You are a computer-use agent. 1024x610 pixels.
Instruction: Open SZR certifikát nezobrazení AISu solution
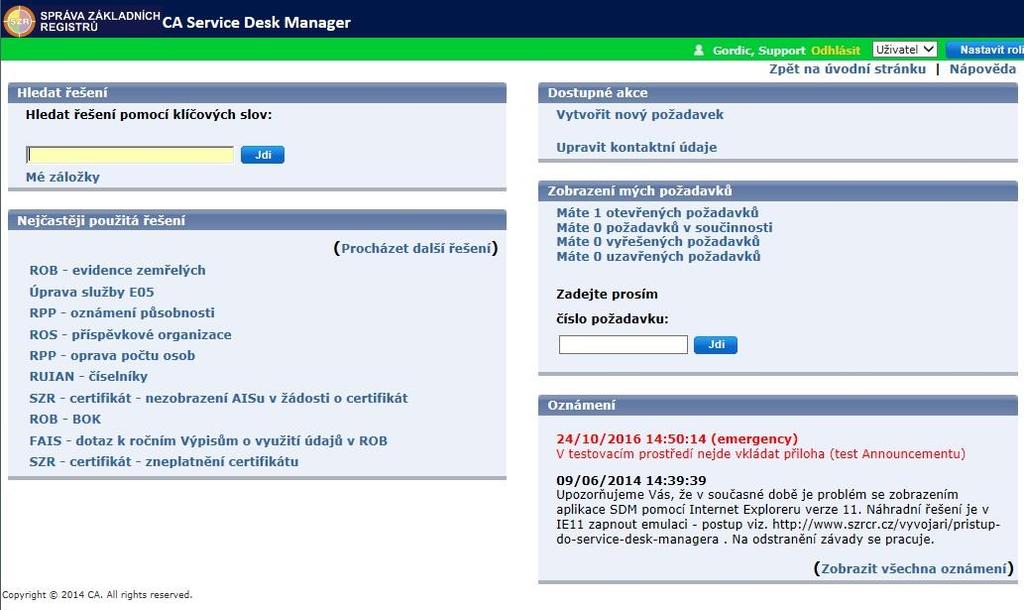(219, 398)
